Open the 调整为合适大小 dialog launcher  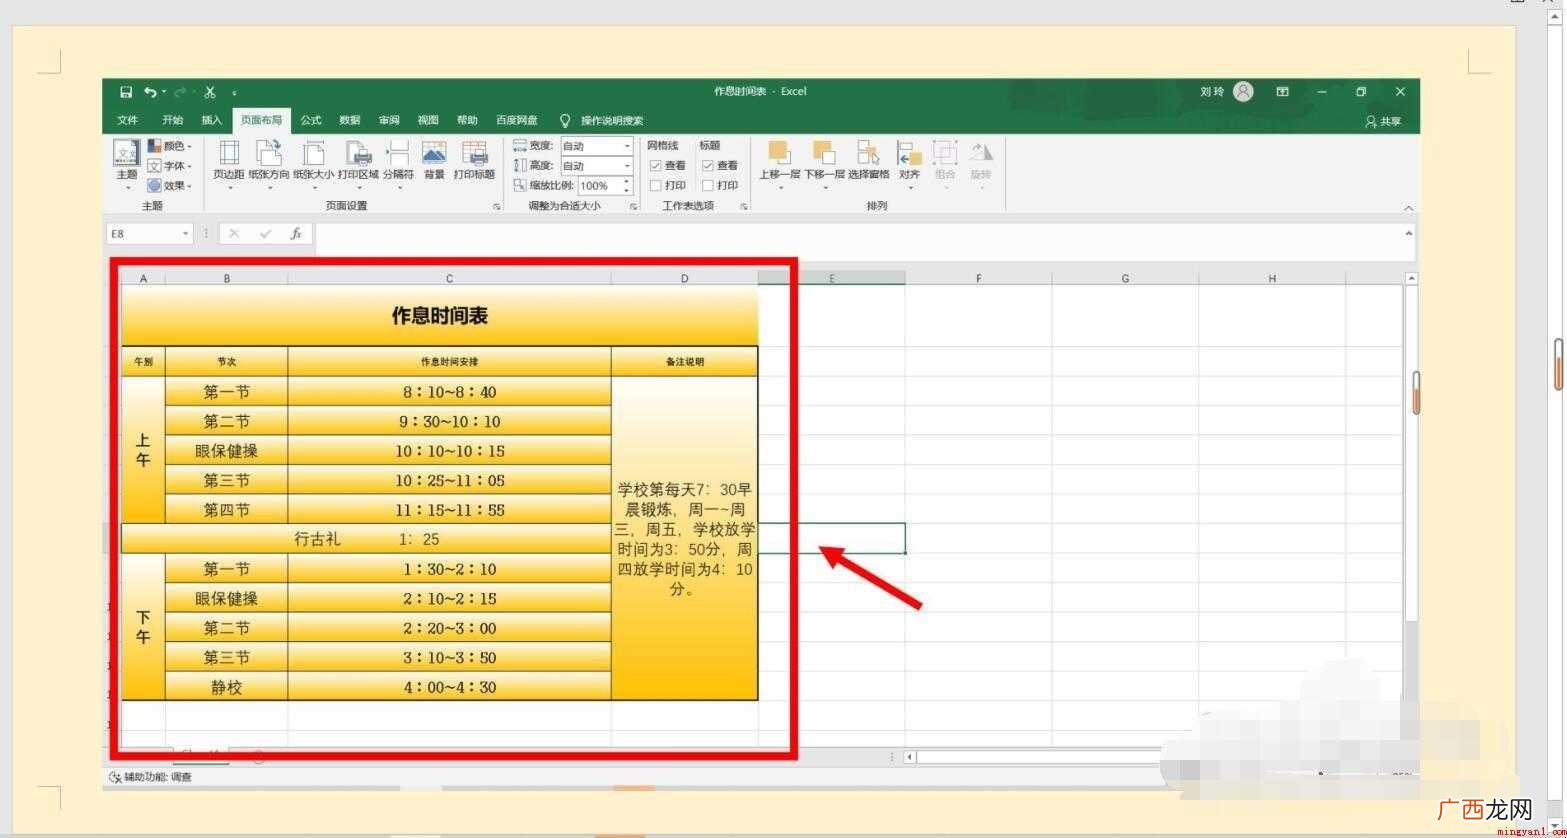click(634, 207)
